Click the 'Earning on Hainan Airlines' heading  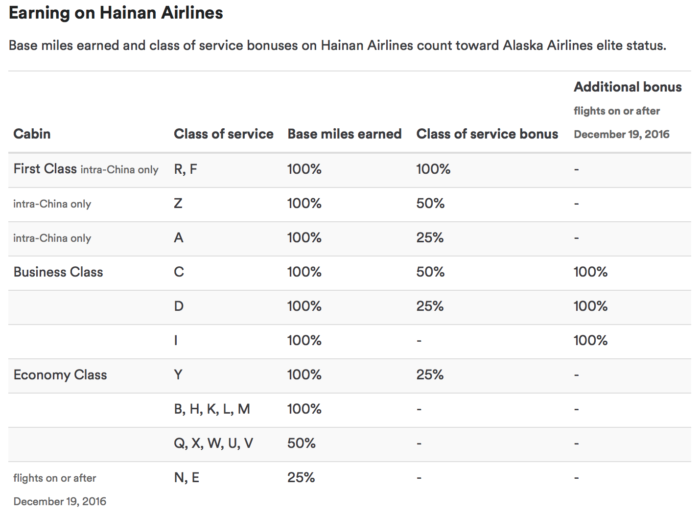pyautogui.click(x=116, y=13)
